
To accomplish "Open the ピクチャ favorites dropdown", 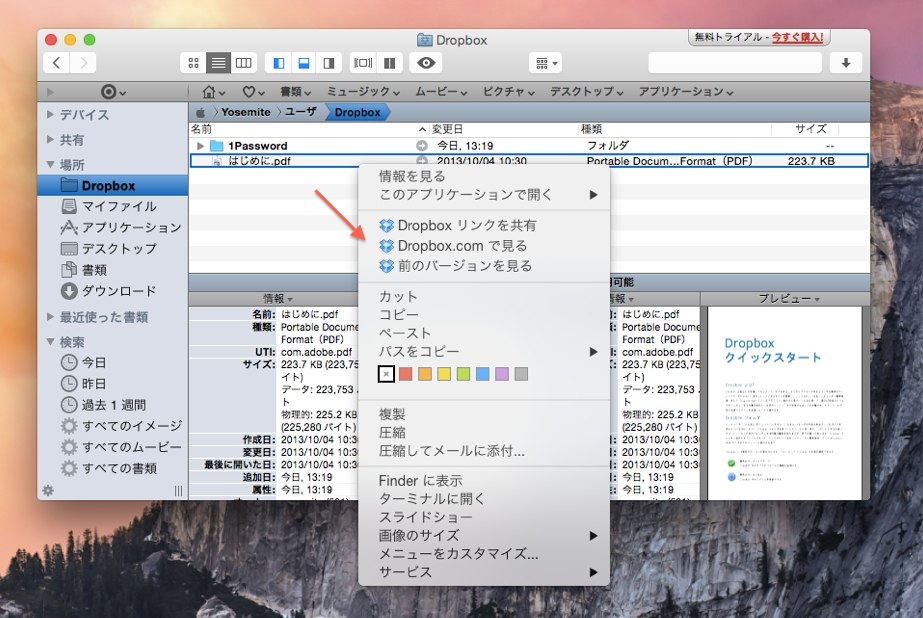I will 509,92.
